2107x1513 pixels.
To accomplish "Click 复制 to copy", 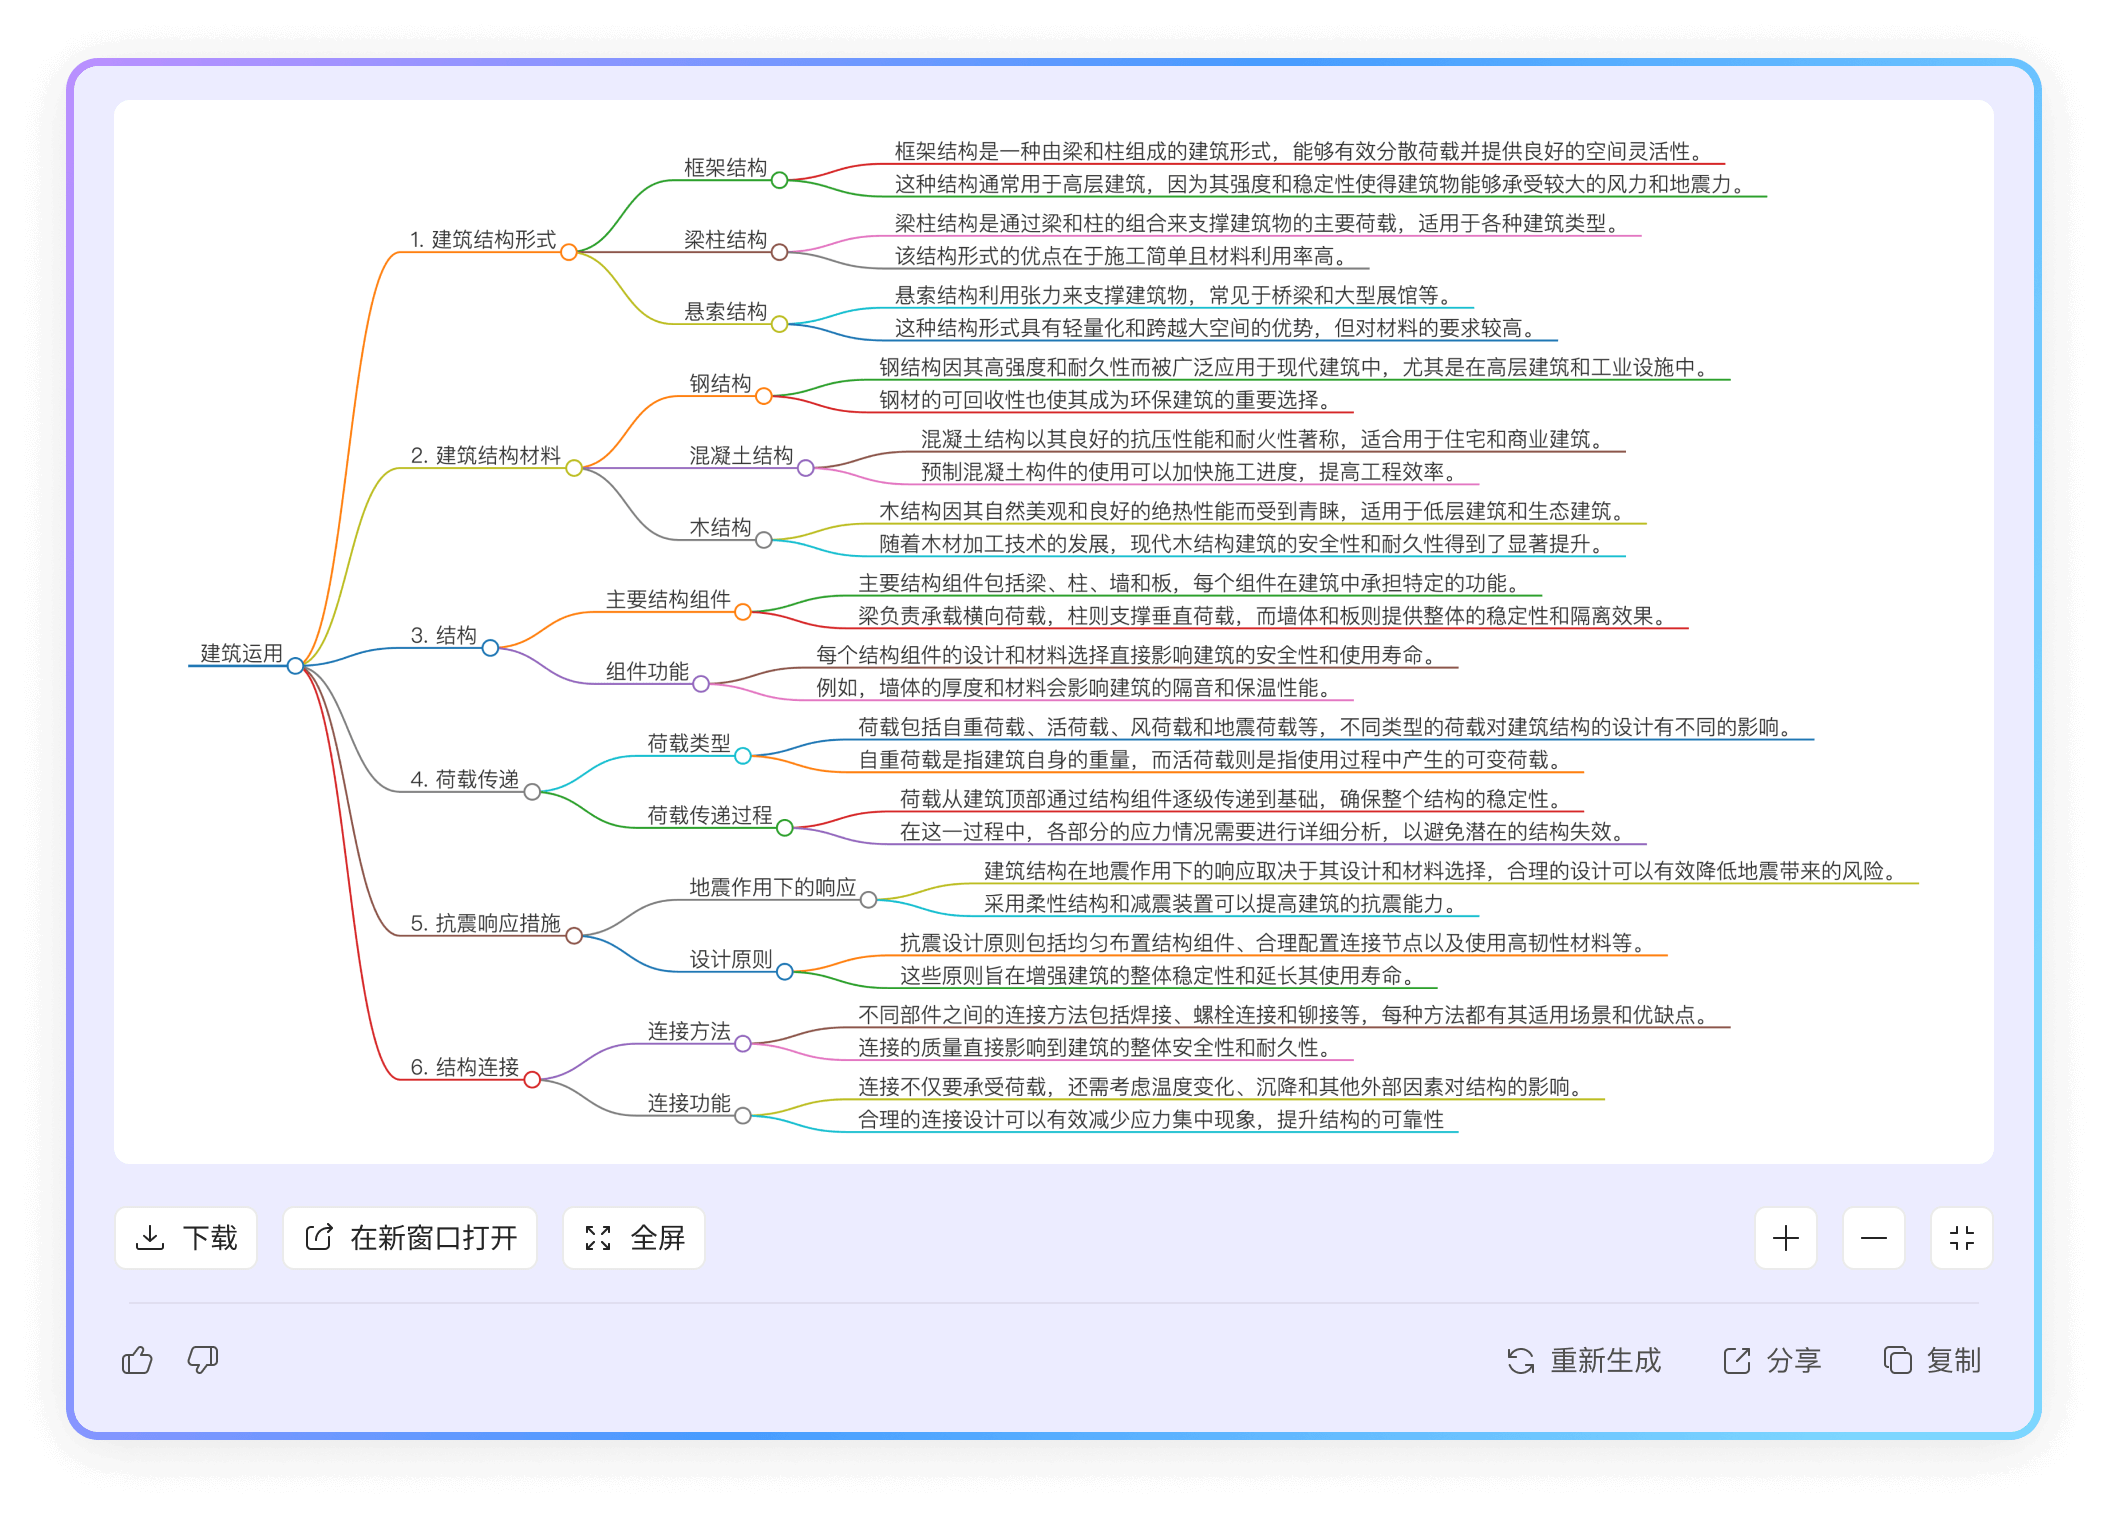I will pyautogui.click(x=1932, y=1361).
